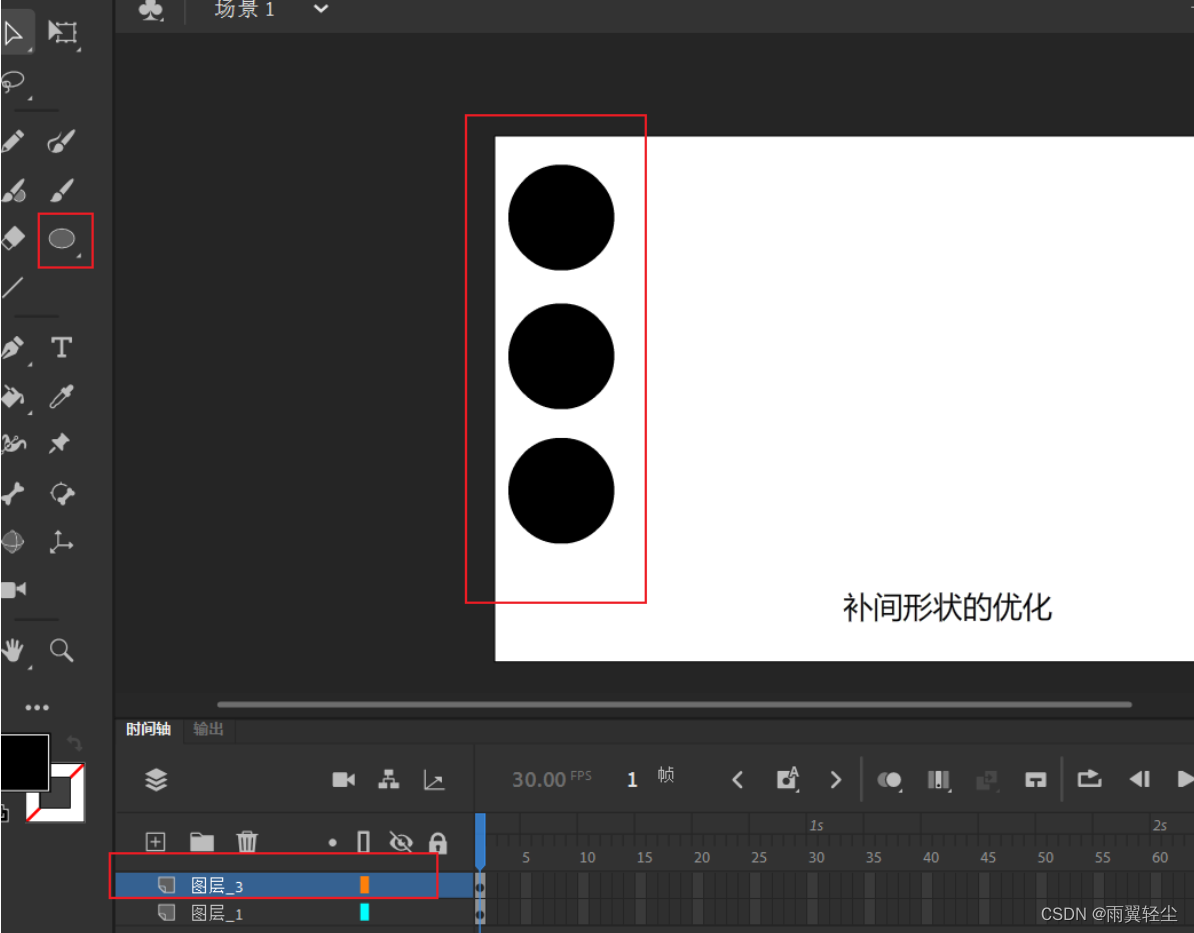1194x933 pixels.
Task: Select the Paint Bucket tool
Action: (13, 397)
